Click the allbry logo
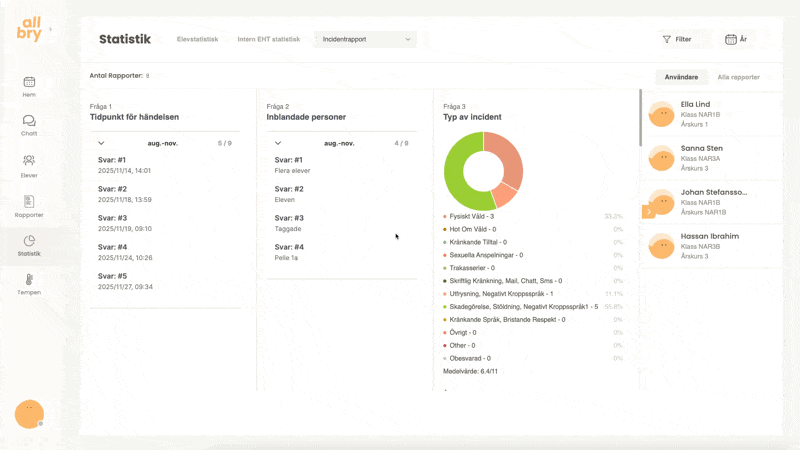Viewport: 800px width, 450px height. click(x=29, y=30)
